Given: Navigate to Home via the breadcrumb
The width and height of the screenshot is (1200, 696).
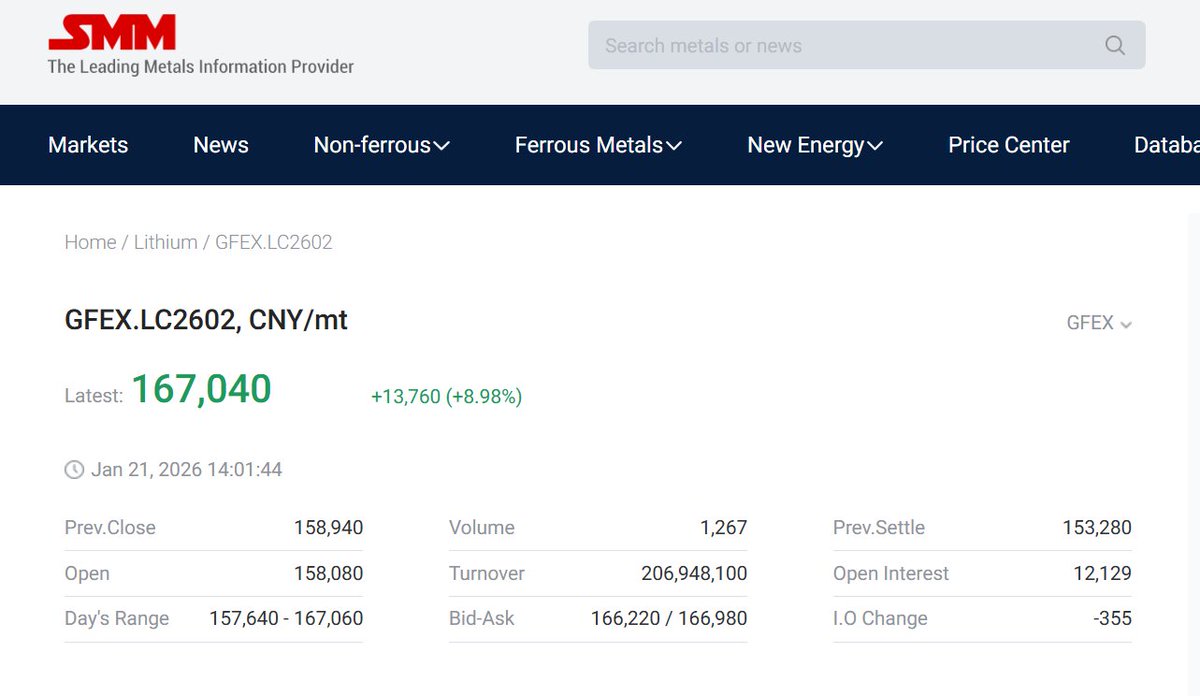Looking at the screenshot, I should pyautogui.click(x=90, y=241).
